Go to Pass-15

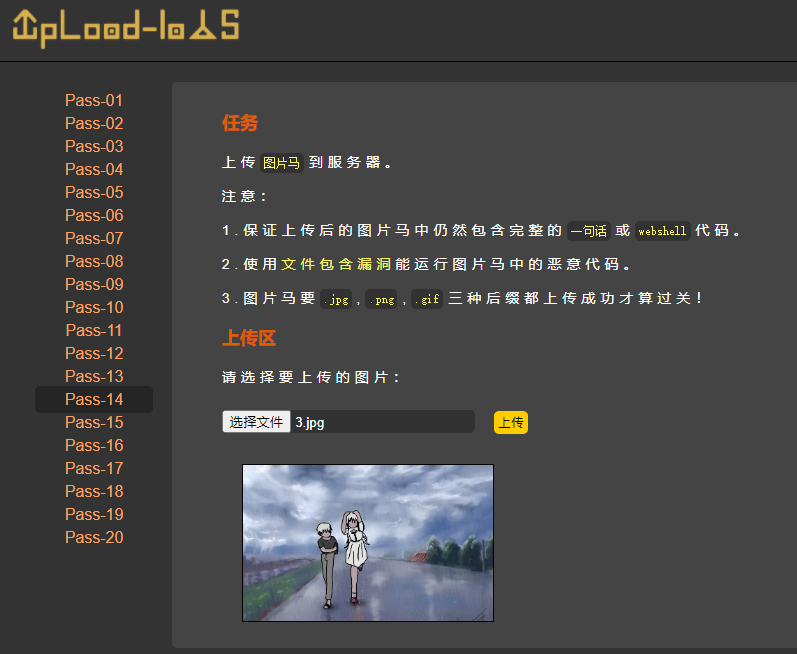(x=94, y=422)
